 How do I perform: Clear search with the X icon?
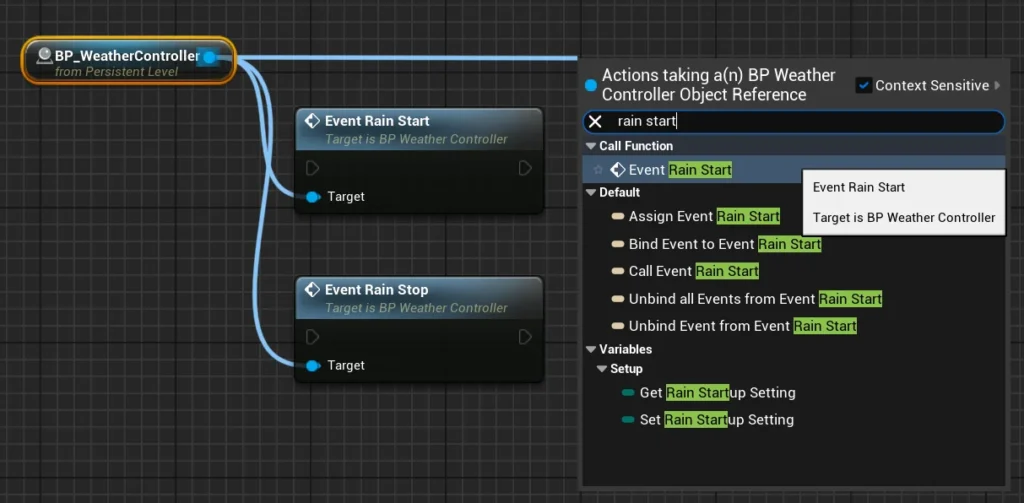tap(595, 121)
